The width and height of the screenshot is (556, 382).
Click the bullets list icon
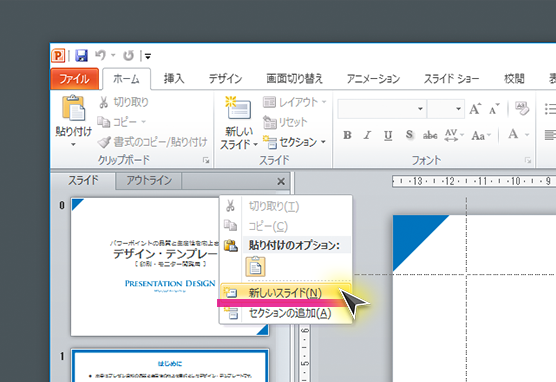pyautogui.click(x=550, y=109)
